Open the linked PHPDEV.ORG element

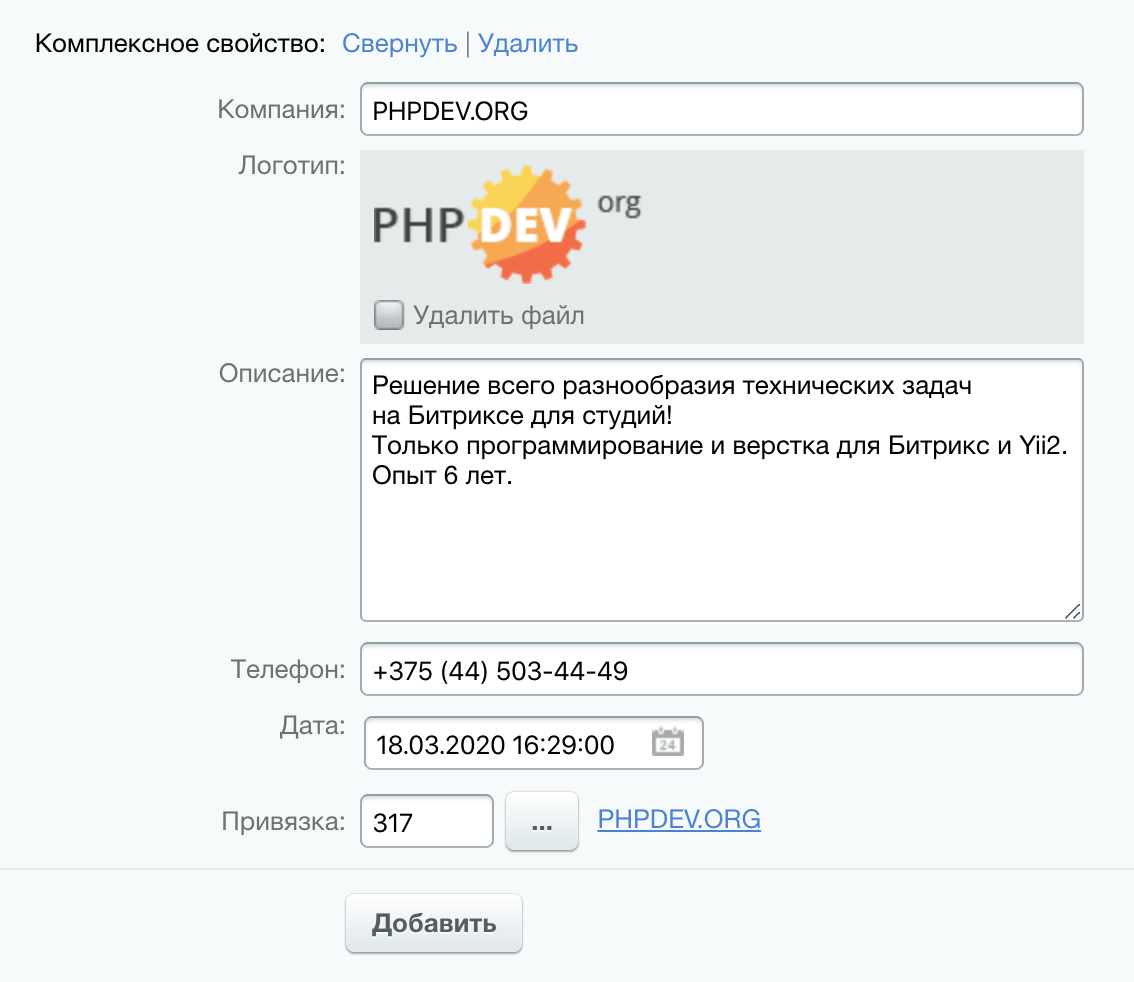(679, 819)
